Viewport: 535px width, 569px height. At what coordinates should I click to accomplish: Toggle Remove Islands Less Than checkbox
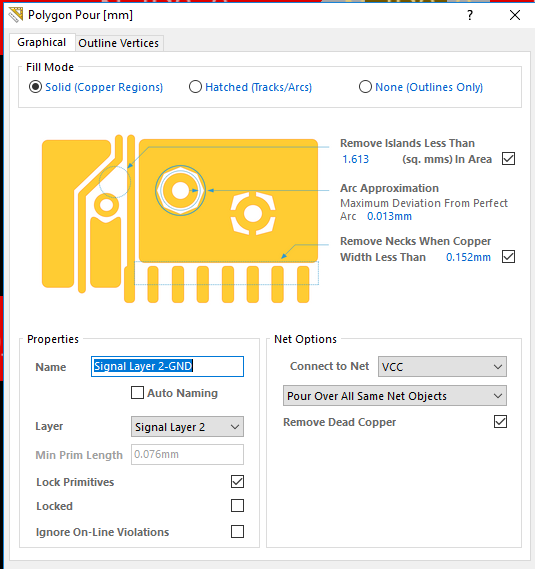[x=508, y=159]
